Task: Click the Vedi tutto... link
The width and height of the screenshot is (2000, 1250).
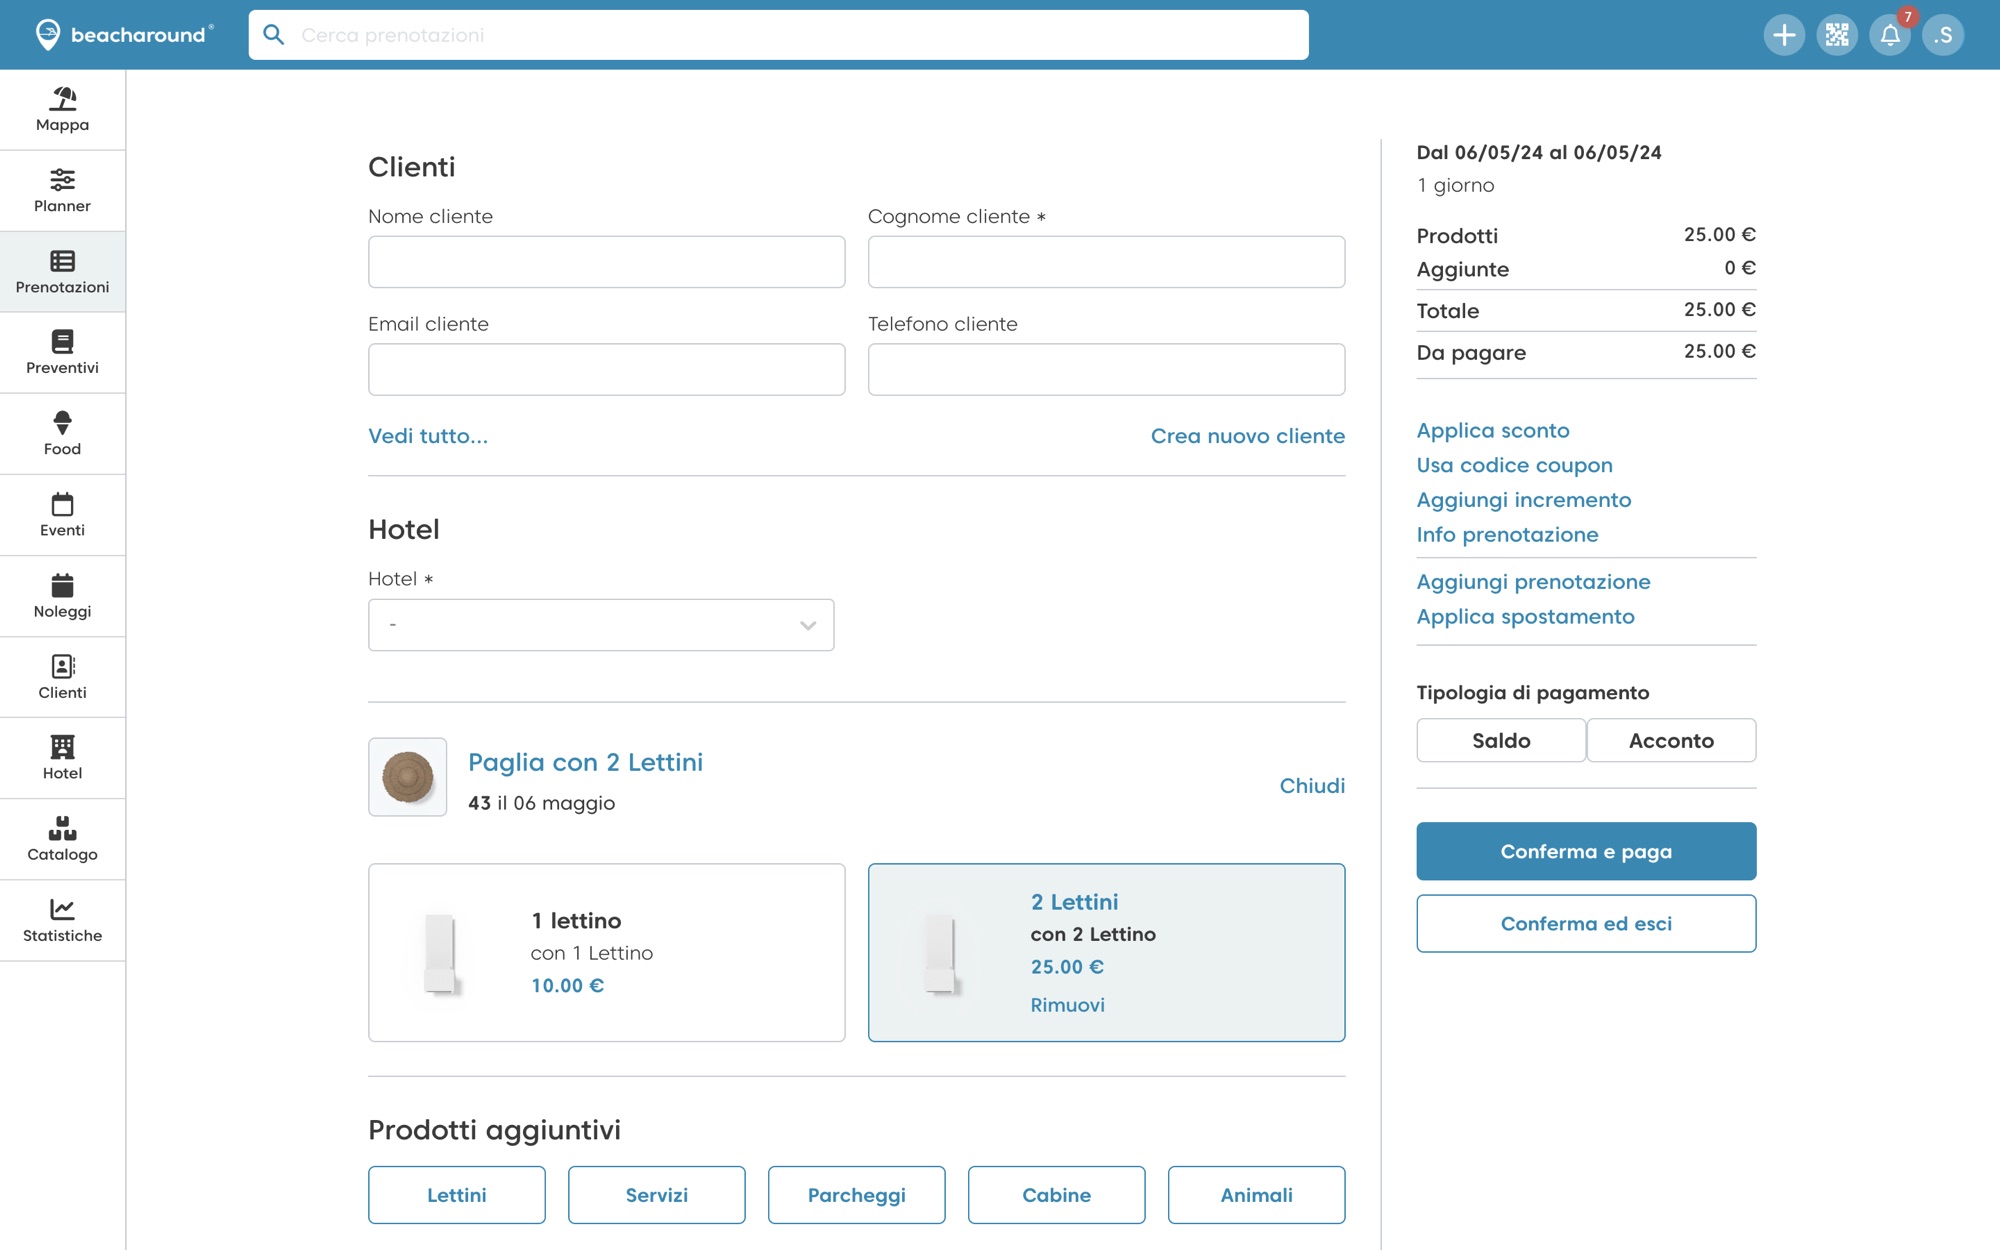Action: tap(428, 436)
